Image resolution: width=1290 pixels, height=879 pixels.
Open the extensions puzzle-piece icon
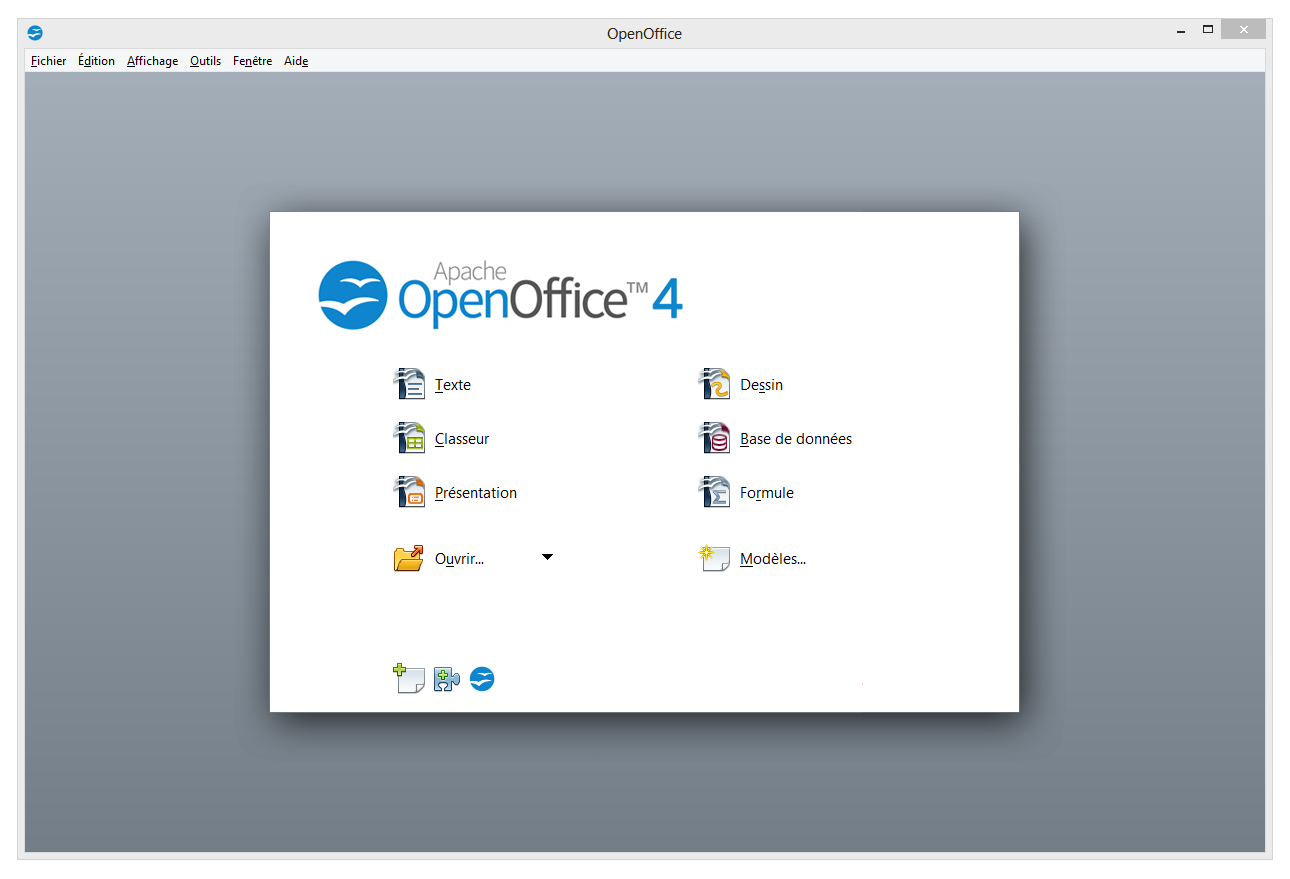click(445, 678)
